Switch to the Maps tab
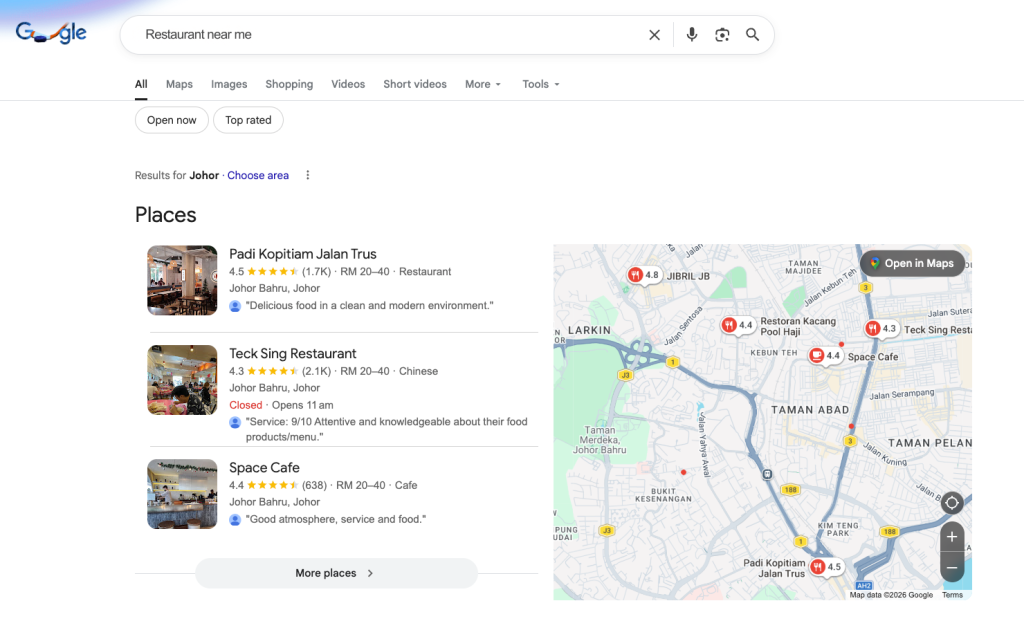1024x621 pixels. (x=179, y=84)
